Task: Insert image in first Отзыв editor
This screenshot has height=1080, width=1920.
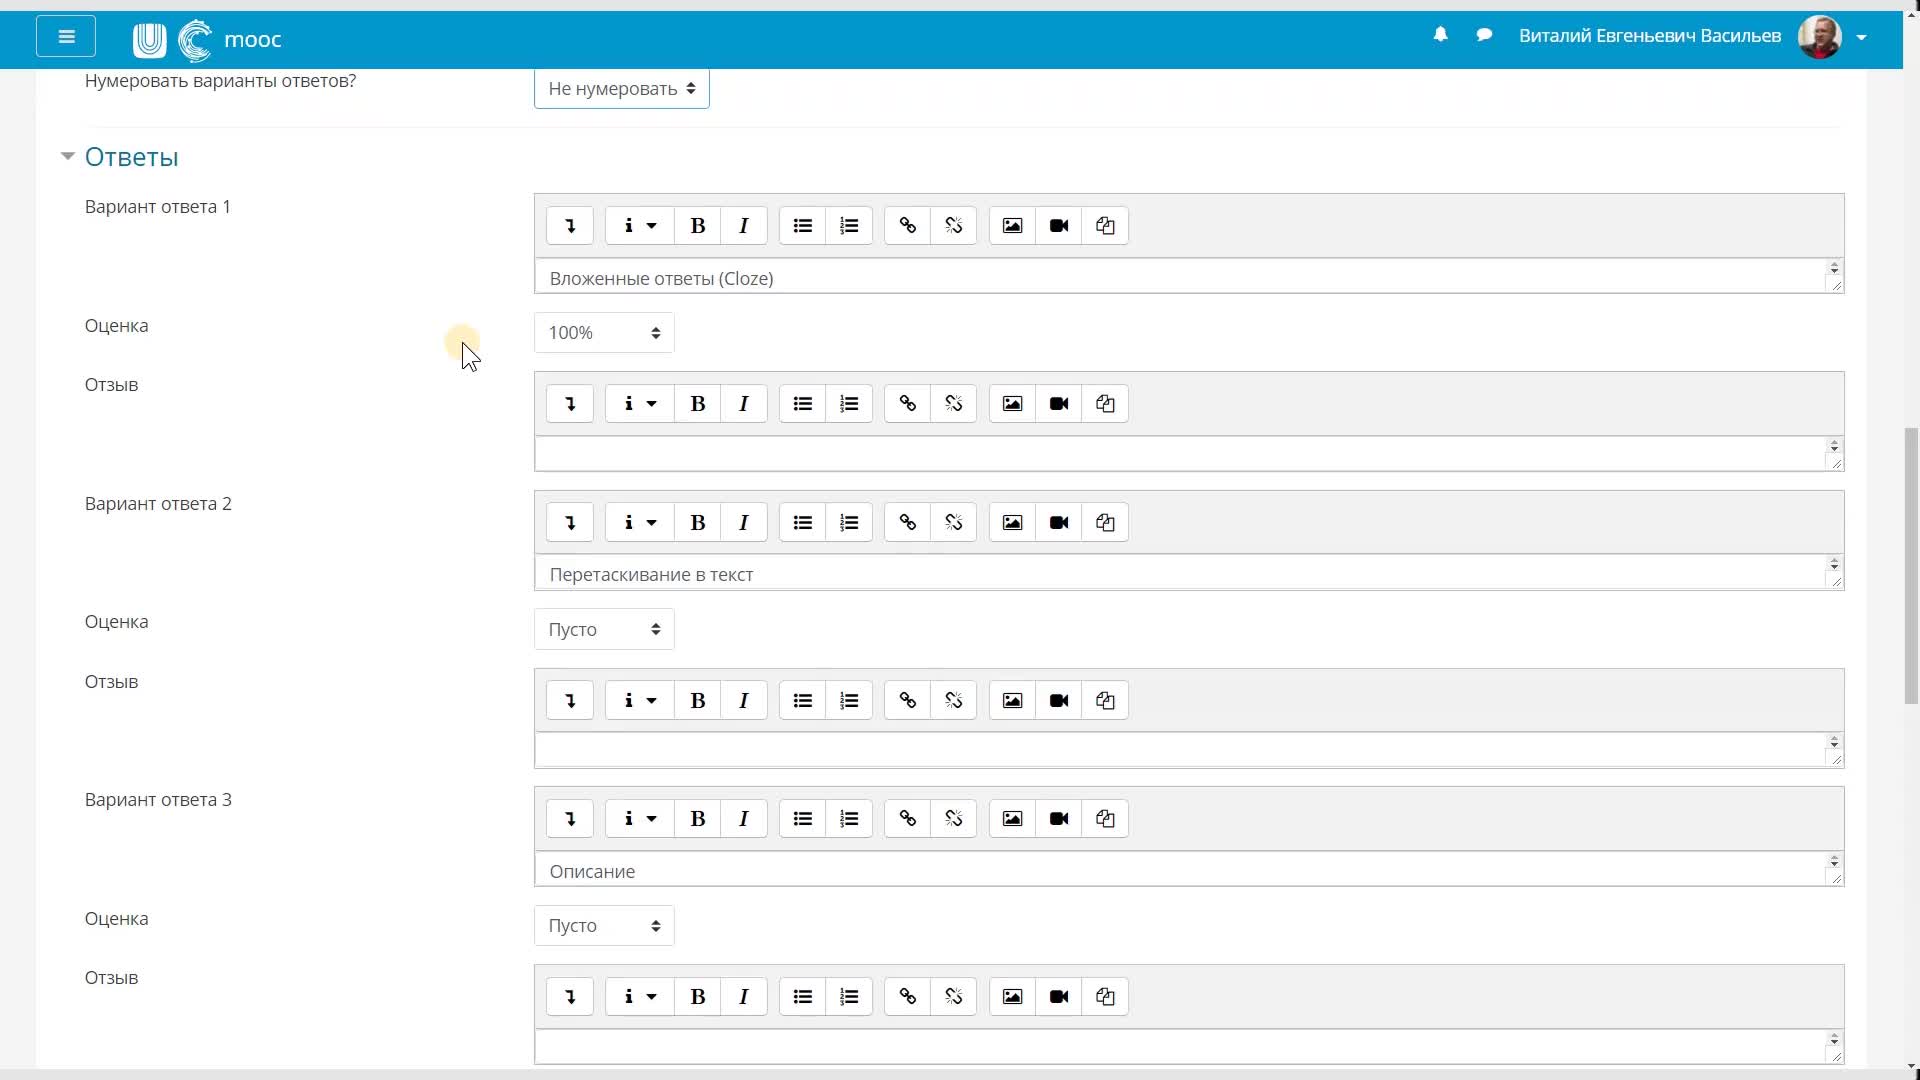Action: [1013, 404]
